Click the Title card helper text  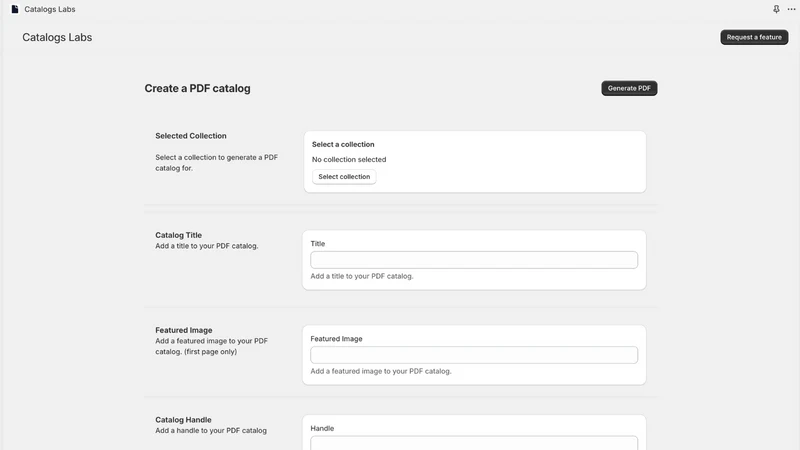point(362,276)
